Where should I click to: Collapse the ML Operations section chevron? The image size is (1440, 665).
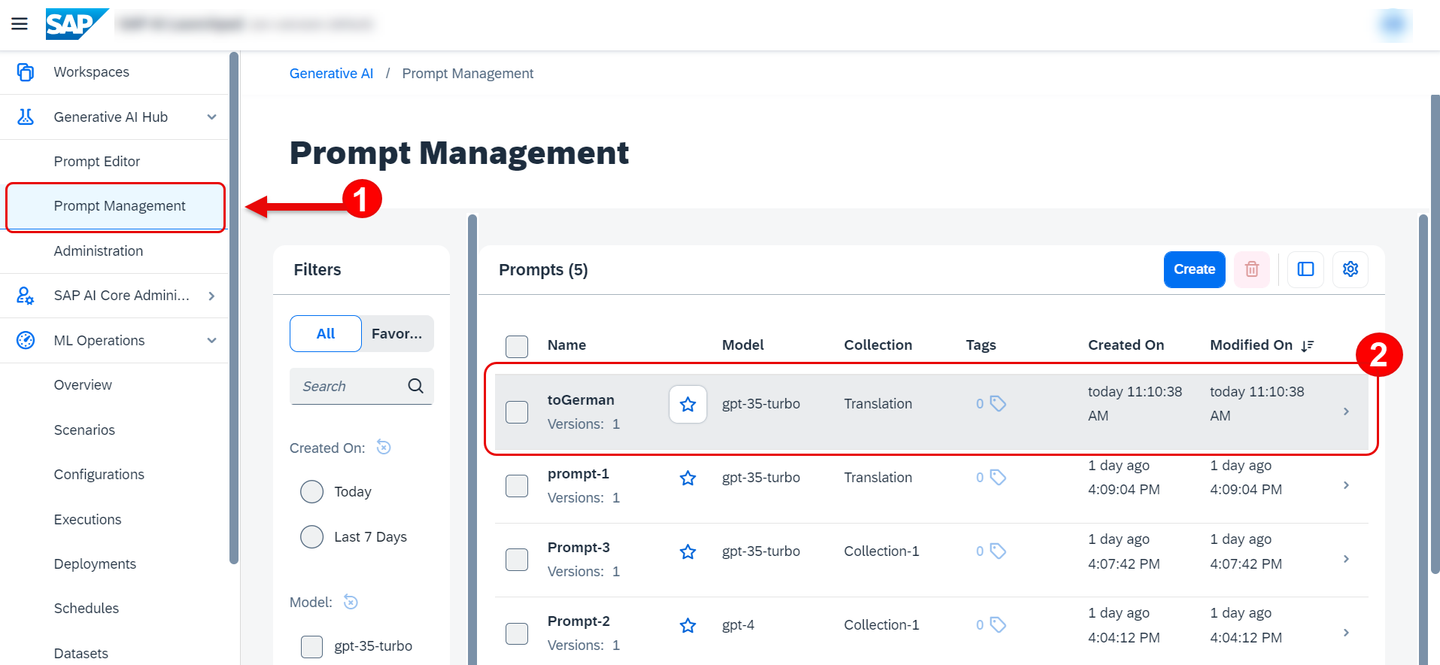coord(211,340)
